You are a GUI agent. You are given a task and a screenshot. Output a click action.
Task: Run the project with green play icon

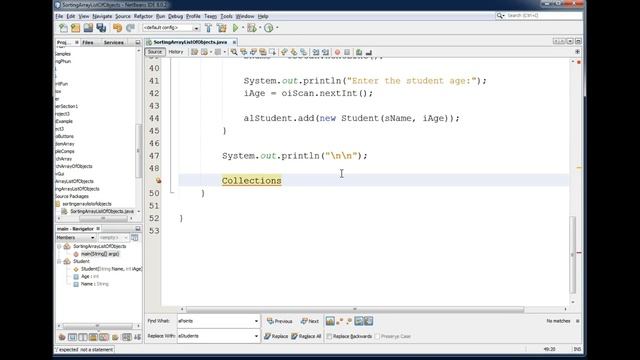[236, 28]
